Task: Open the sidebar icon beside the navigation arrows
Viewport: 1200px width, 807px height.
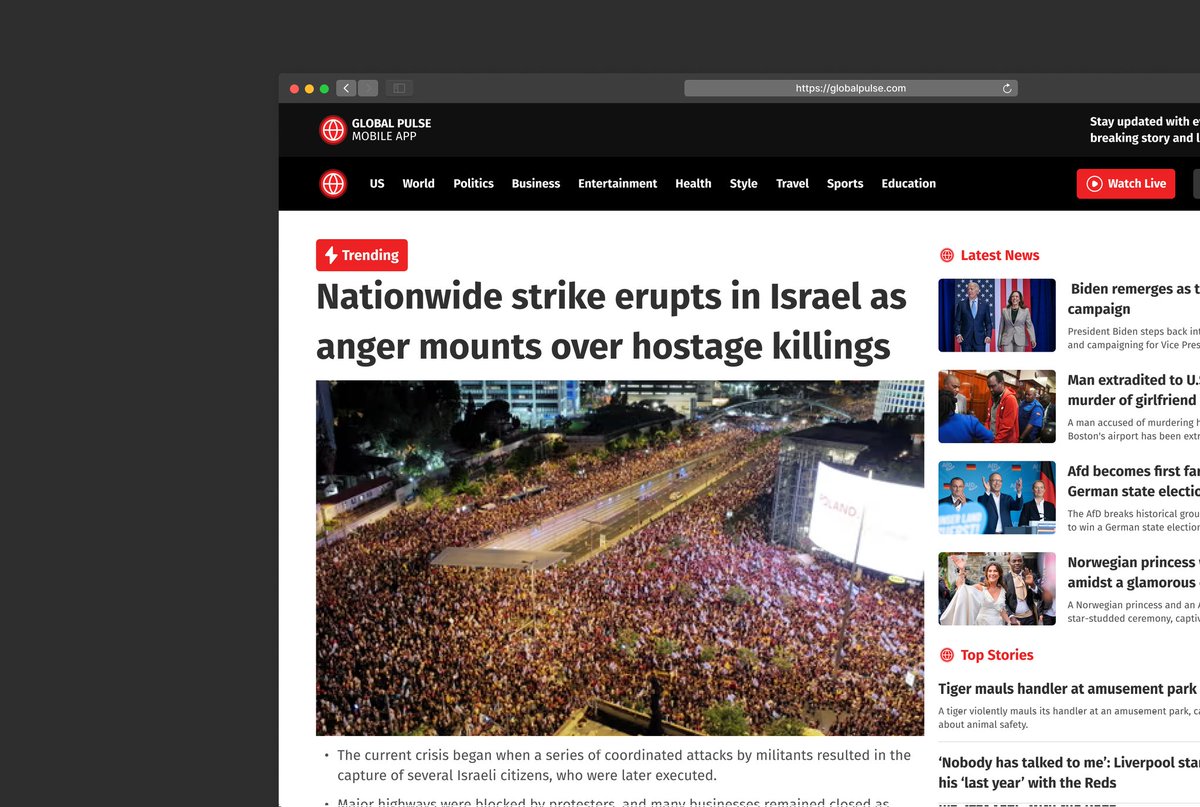Action: coord(399,88)
